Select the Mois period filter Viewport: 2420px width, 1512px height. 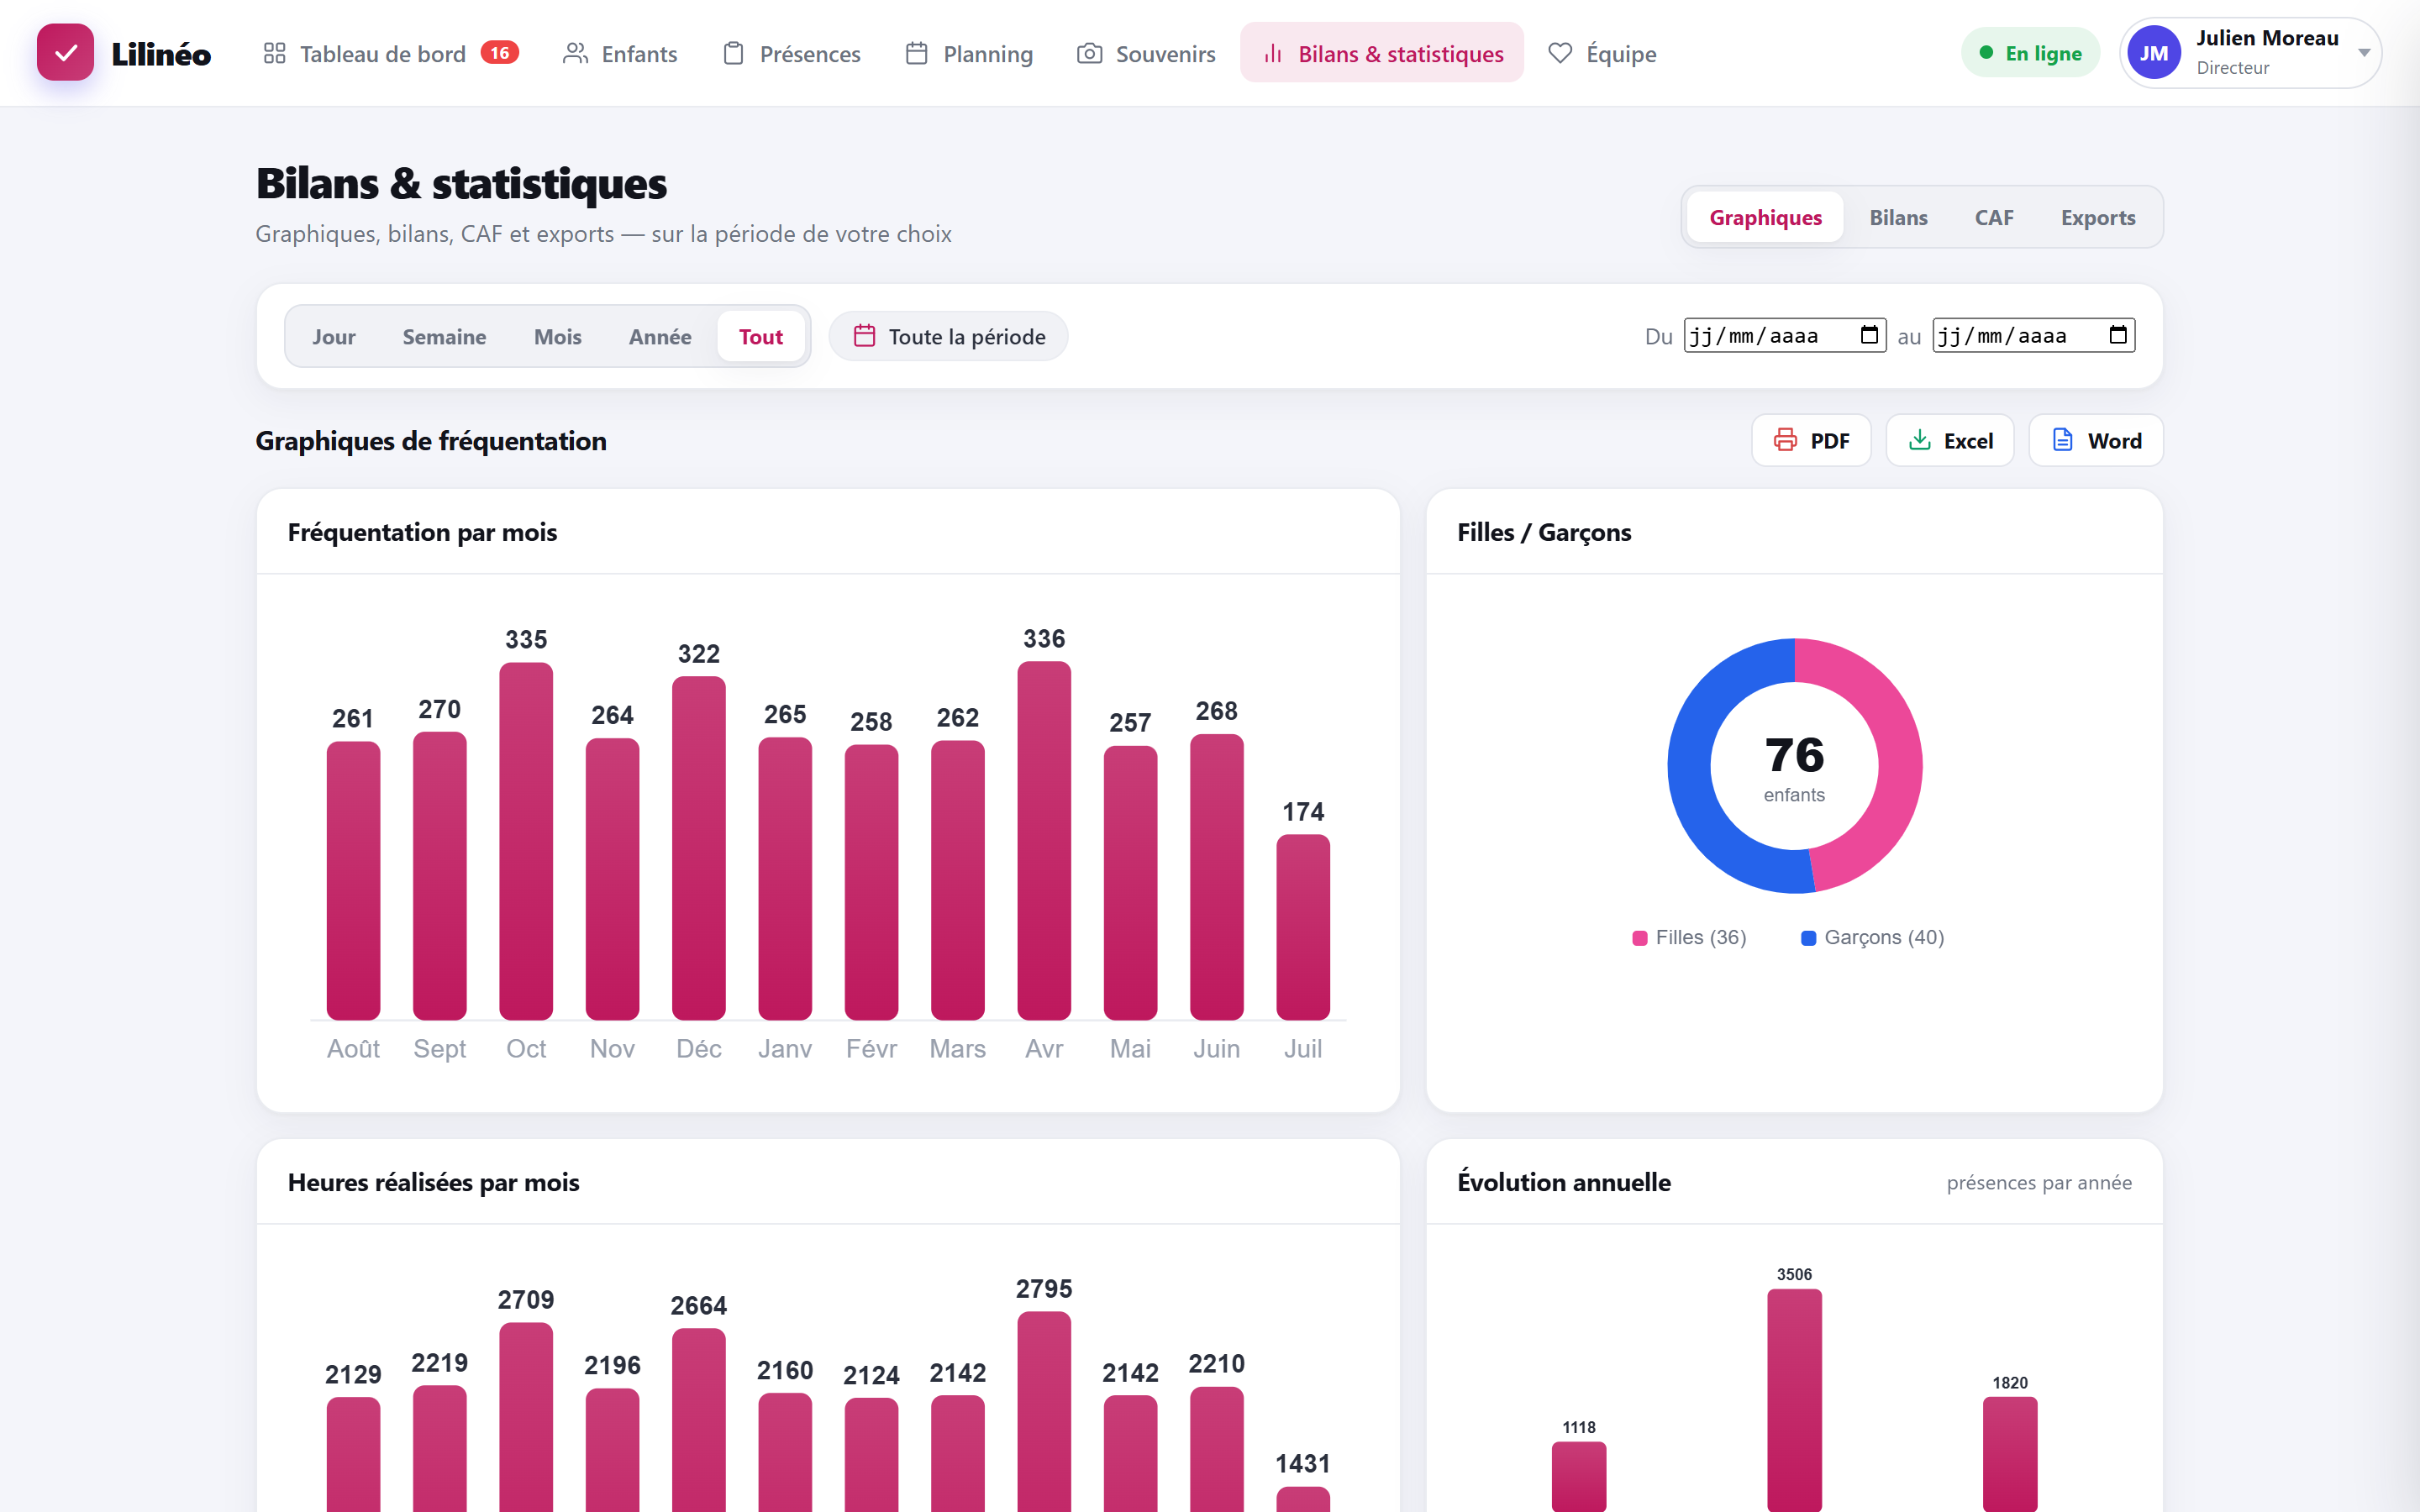[557, 336]
